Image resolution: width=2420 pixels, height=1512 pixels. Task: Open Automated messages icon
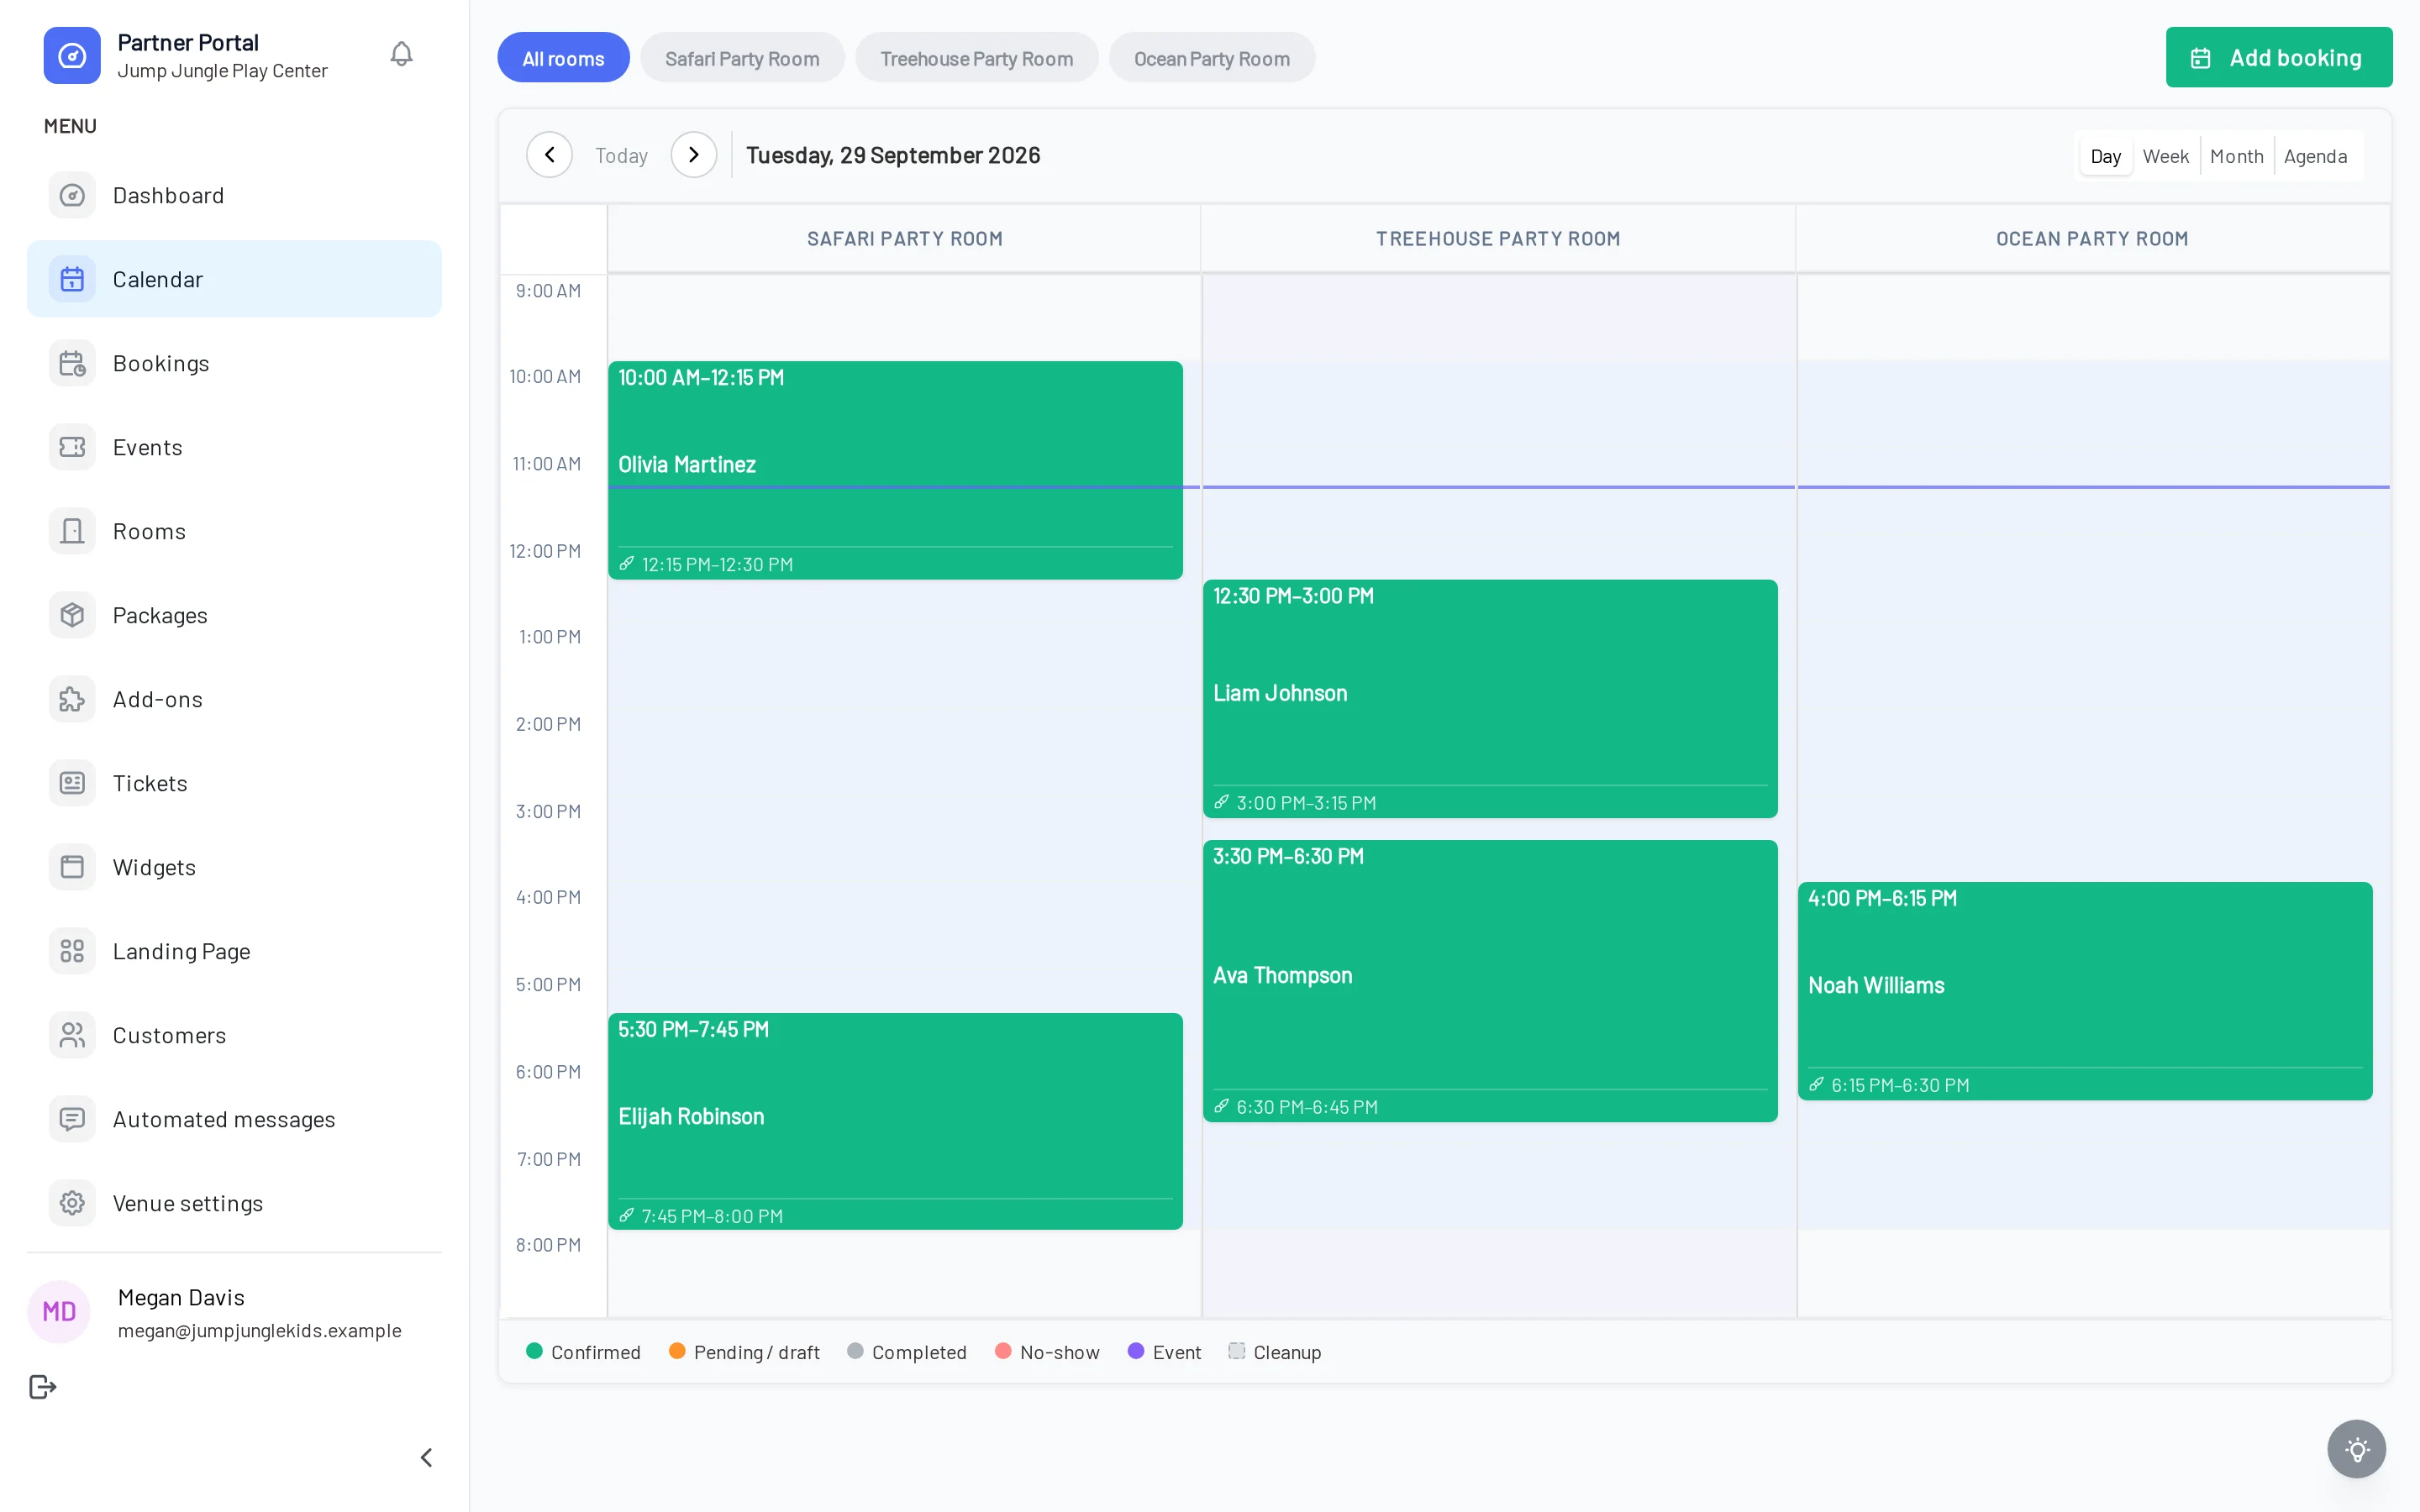tap(72, 1119)
